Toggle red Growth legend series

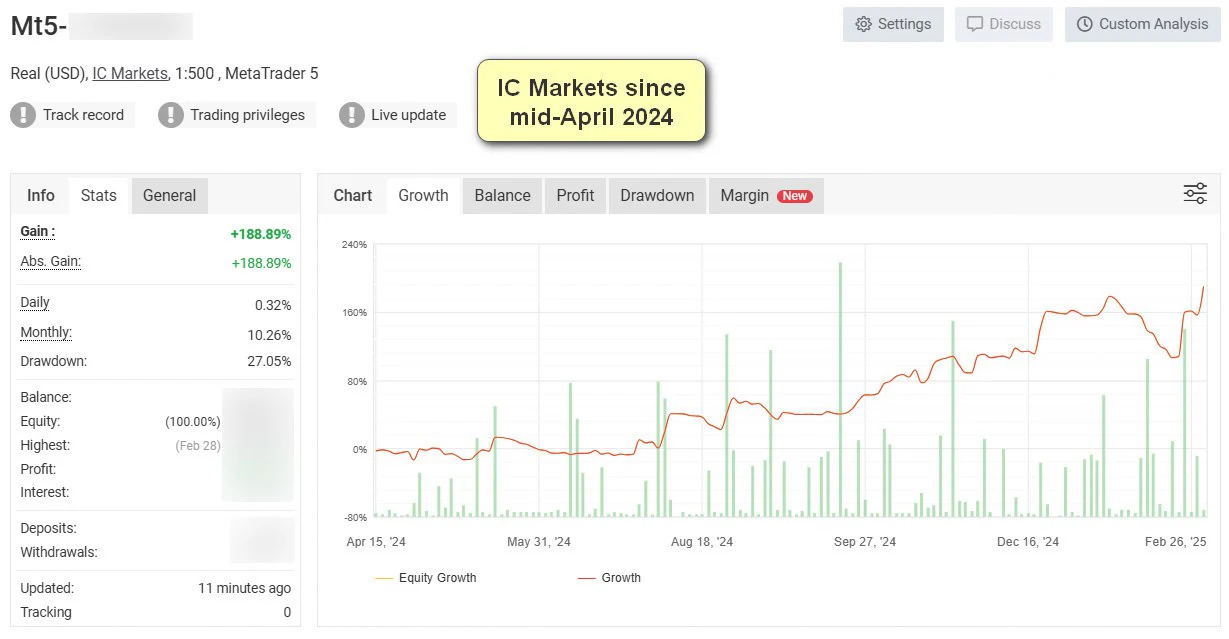click(x=609, y=578)
